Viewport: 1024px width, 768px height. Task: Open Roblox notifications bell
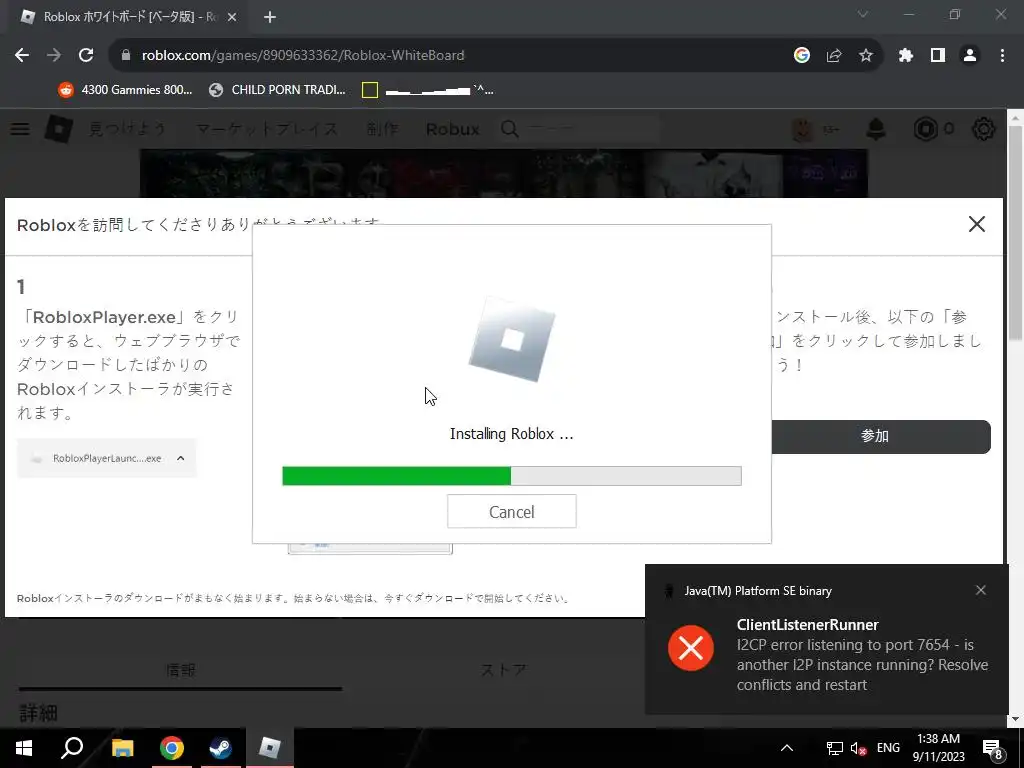click(x=876, y=129)
